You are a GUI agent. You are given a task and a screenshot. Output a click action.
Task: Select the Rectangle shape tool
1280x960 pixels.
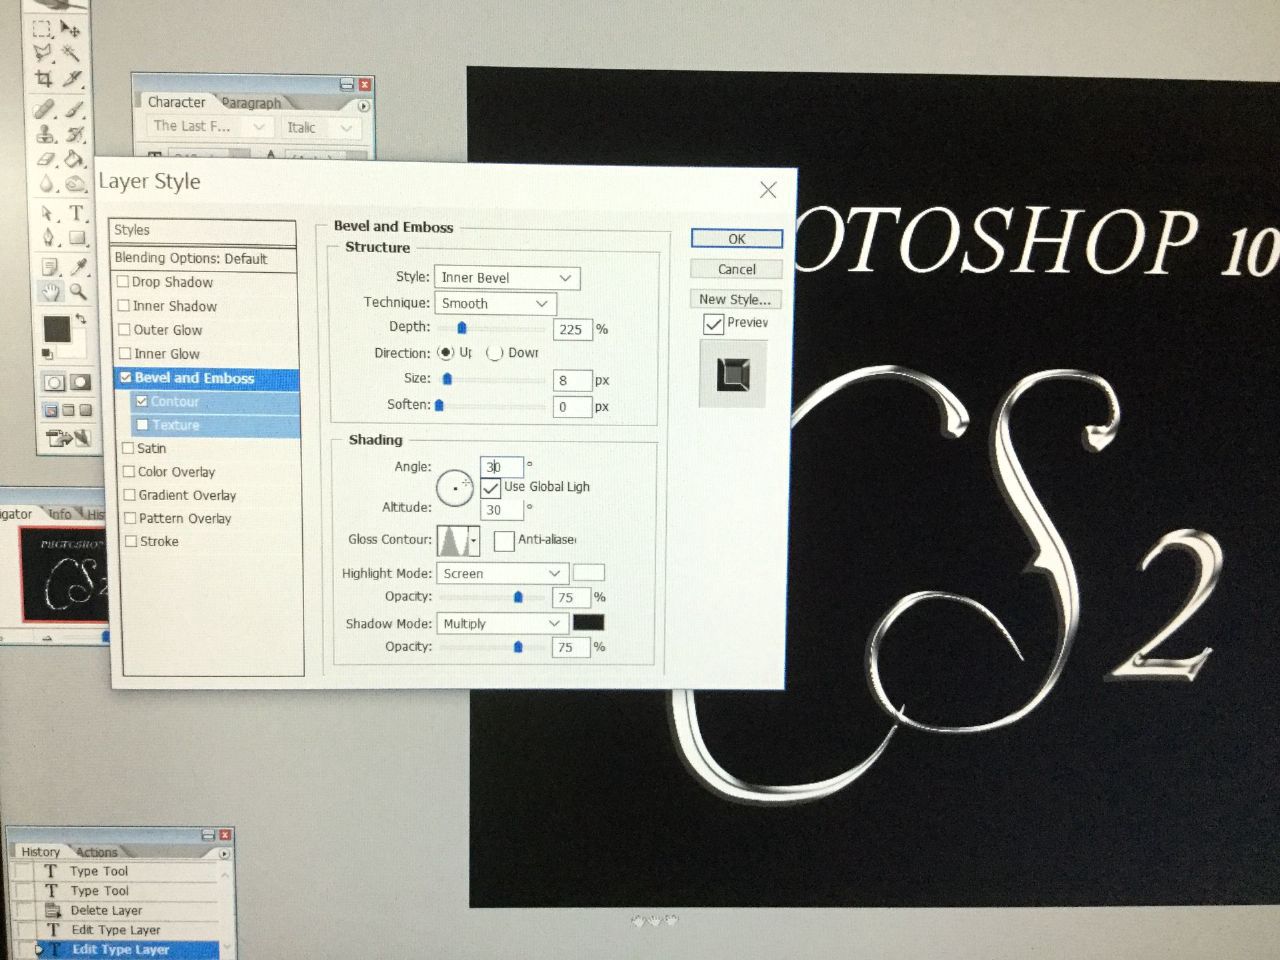click(x=78, y=238)
